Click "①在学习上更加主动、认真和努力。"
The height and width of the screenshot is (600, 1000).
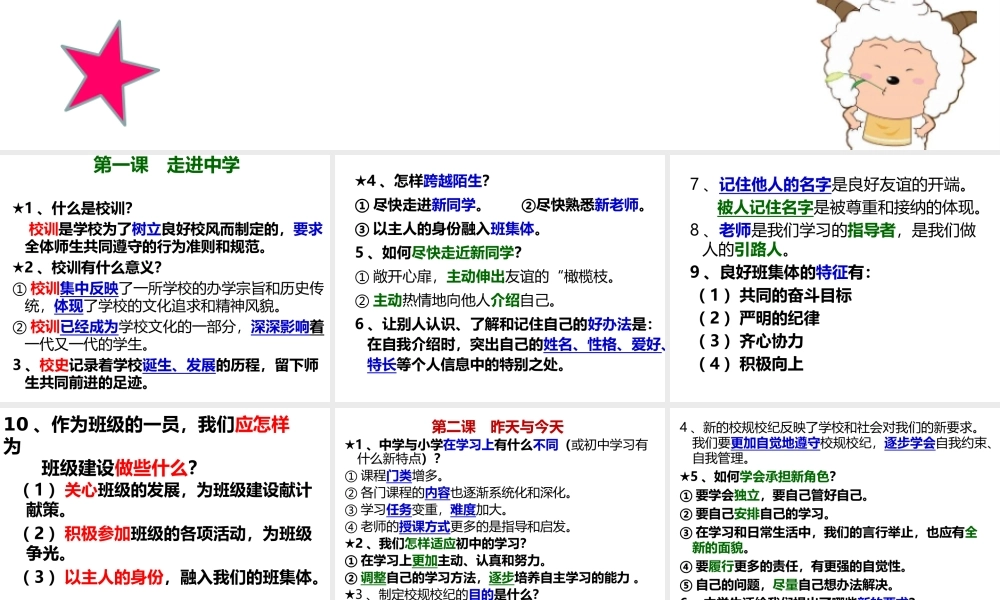point(446,561)
